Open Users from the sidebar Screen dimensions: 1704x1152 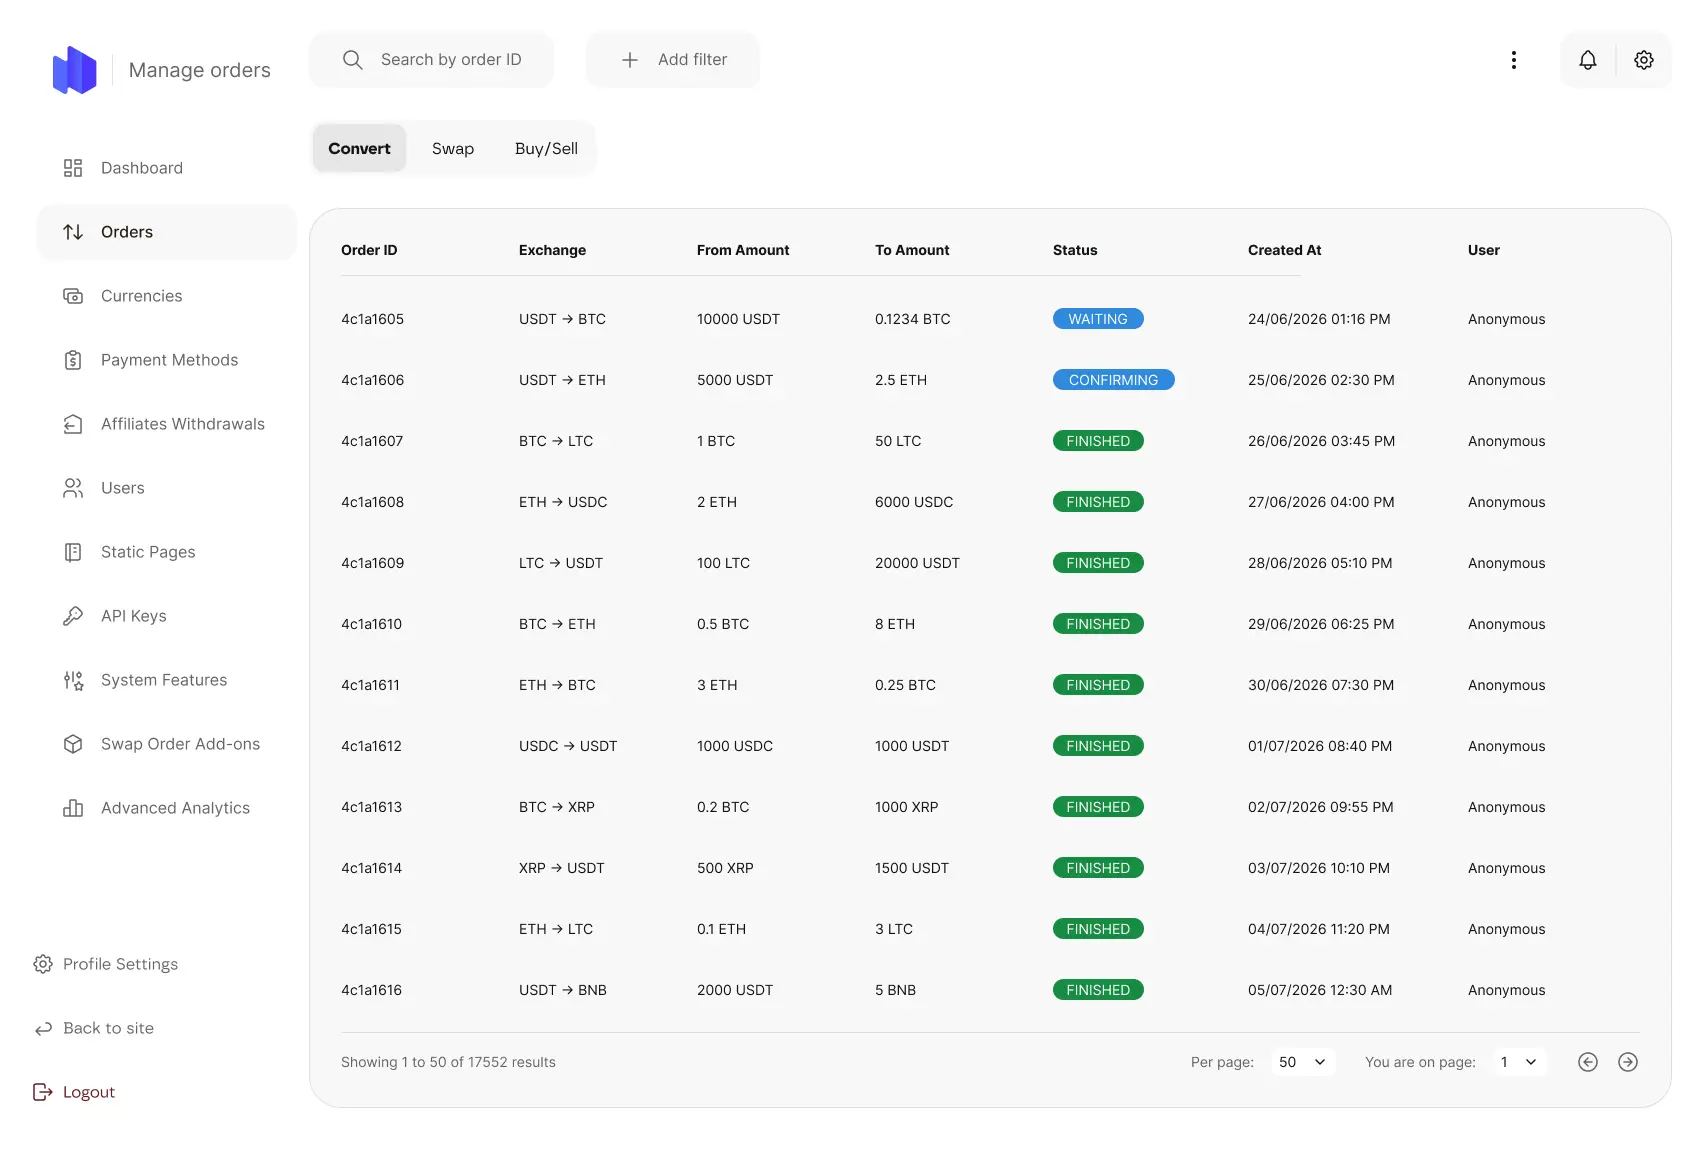point(167,488)
